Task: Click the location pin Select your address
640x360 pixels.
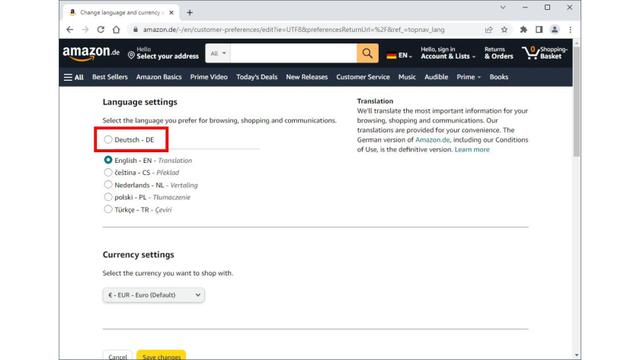Action: [x=163, y=53]
